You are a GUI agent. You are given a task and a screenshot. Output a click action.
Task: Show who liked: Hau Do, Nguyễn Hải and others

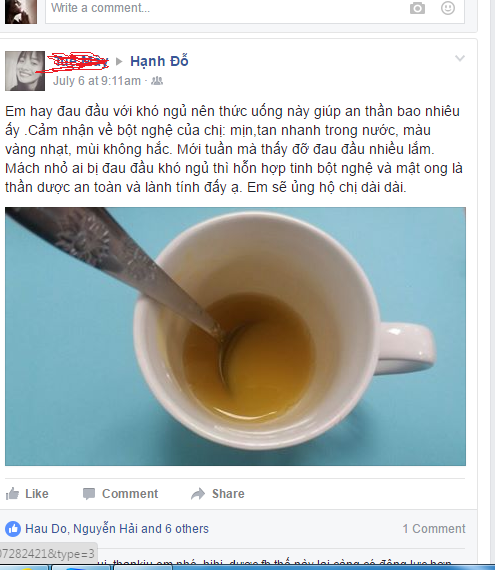tap(117, 529)
